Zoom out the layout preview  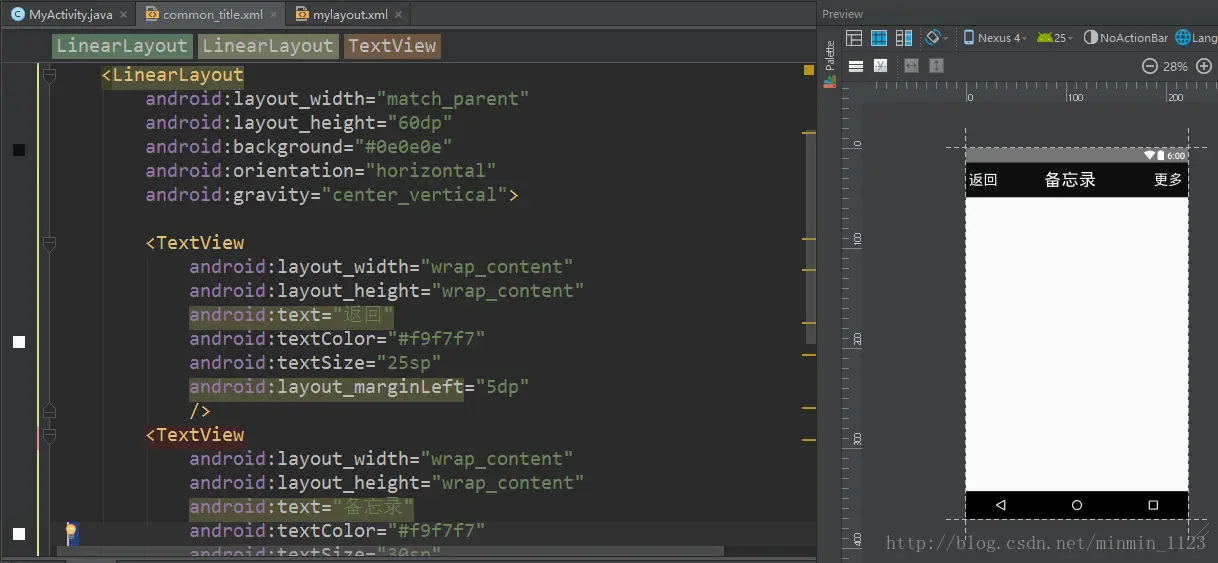1149,66
